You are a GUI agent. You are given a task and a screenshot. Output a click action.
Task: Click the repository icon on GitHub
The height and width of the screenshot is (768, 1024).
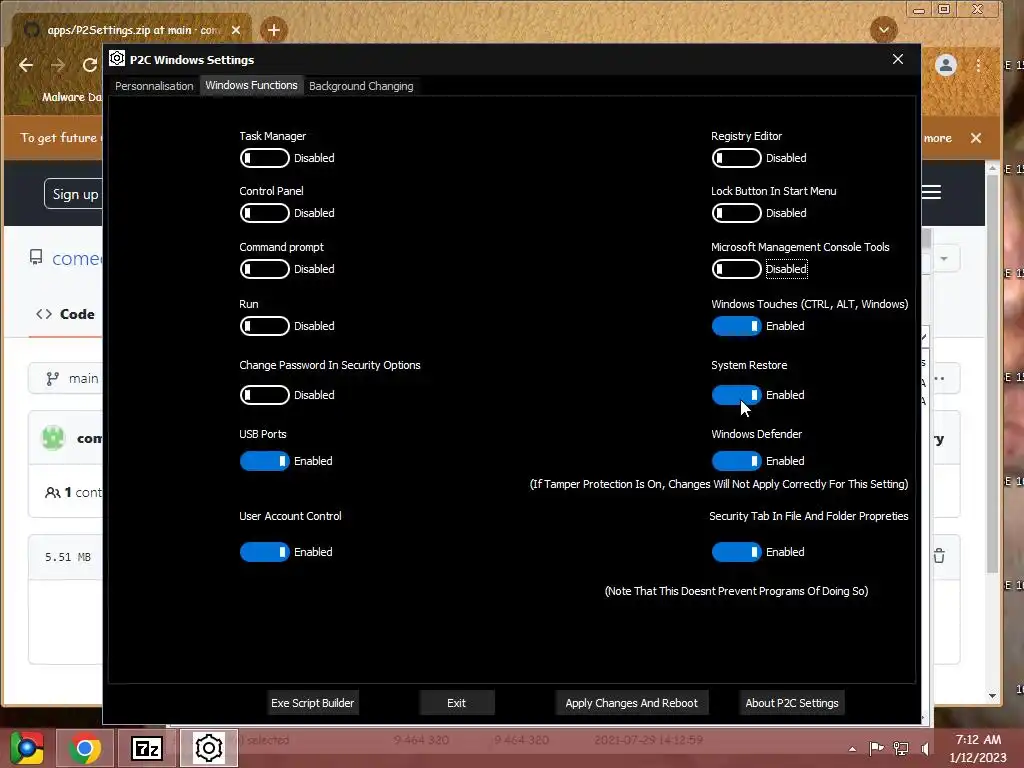pyautogui.click(x=37, y=257)
